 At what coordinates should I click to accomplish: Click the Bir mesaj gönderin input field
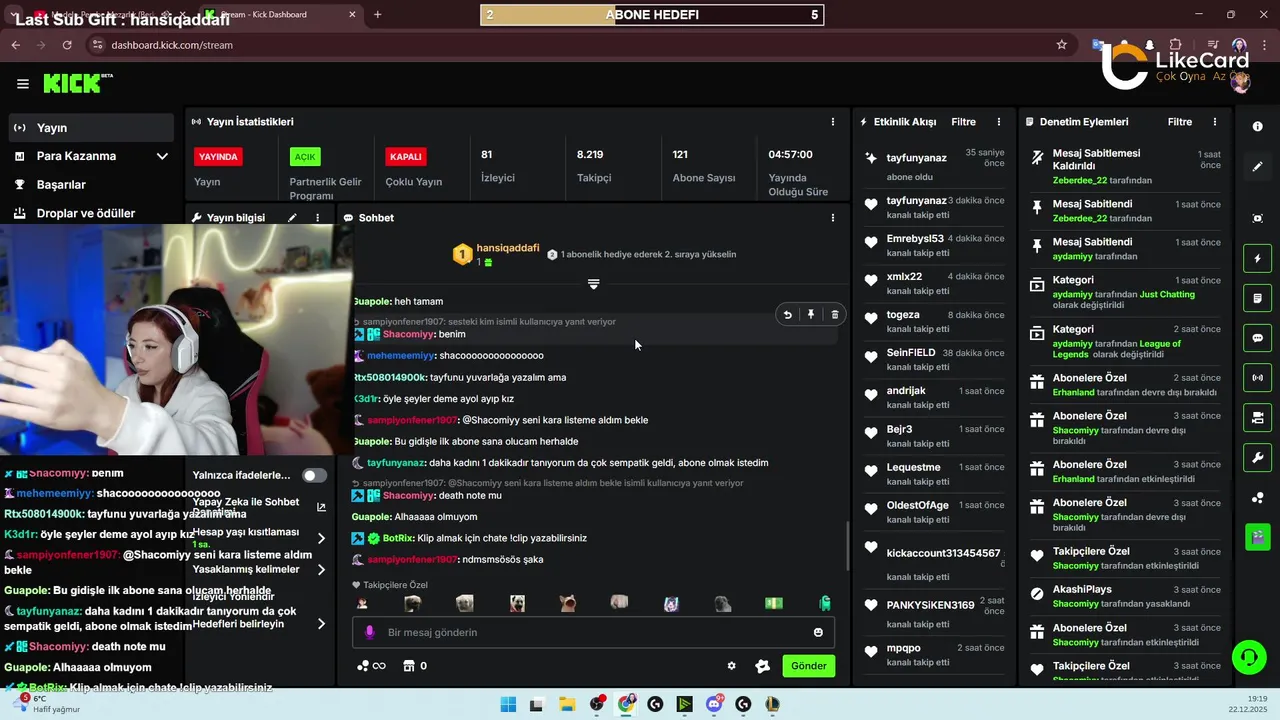click(x=593, y=632)
